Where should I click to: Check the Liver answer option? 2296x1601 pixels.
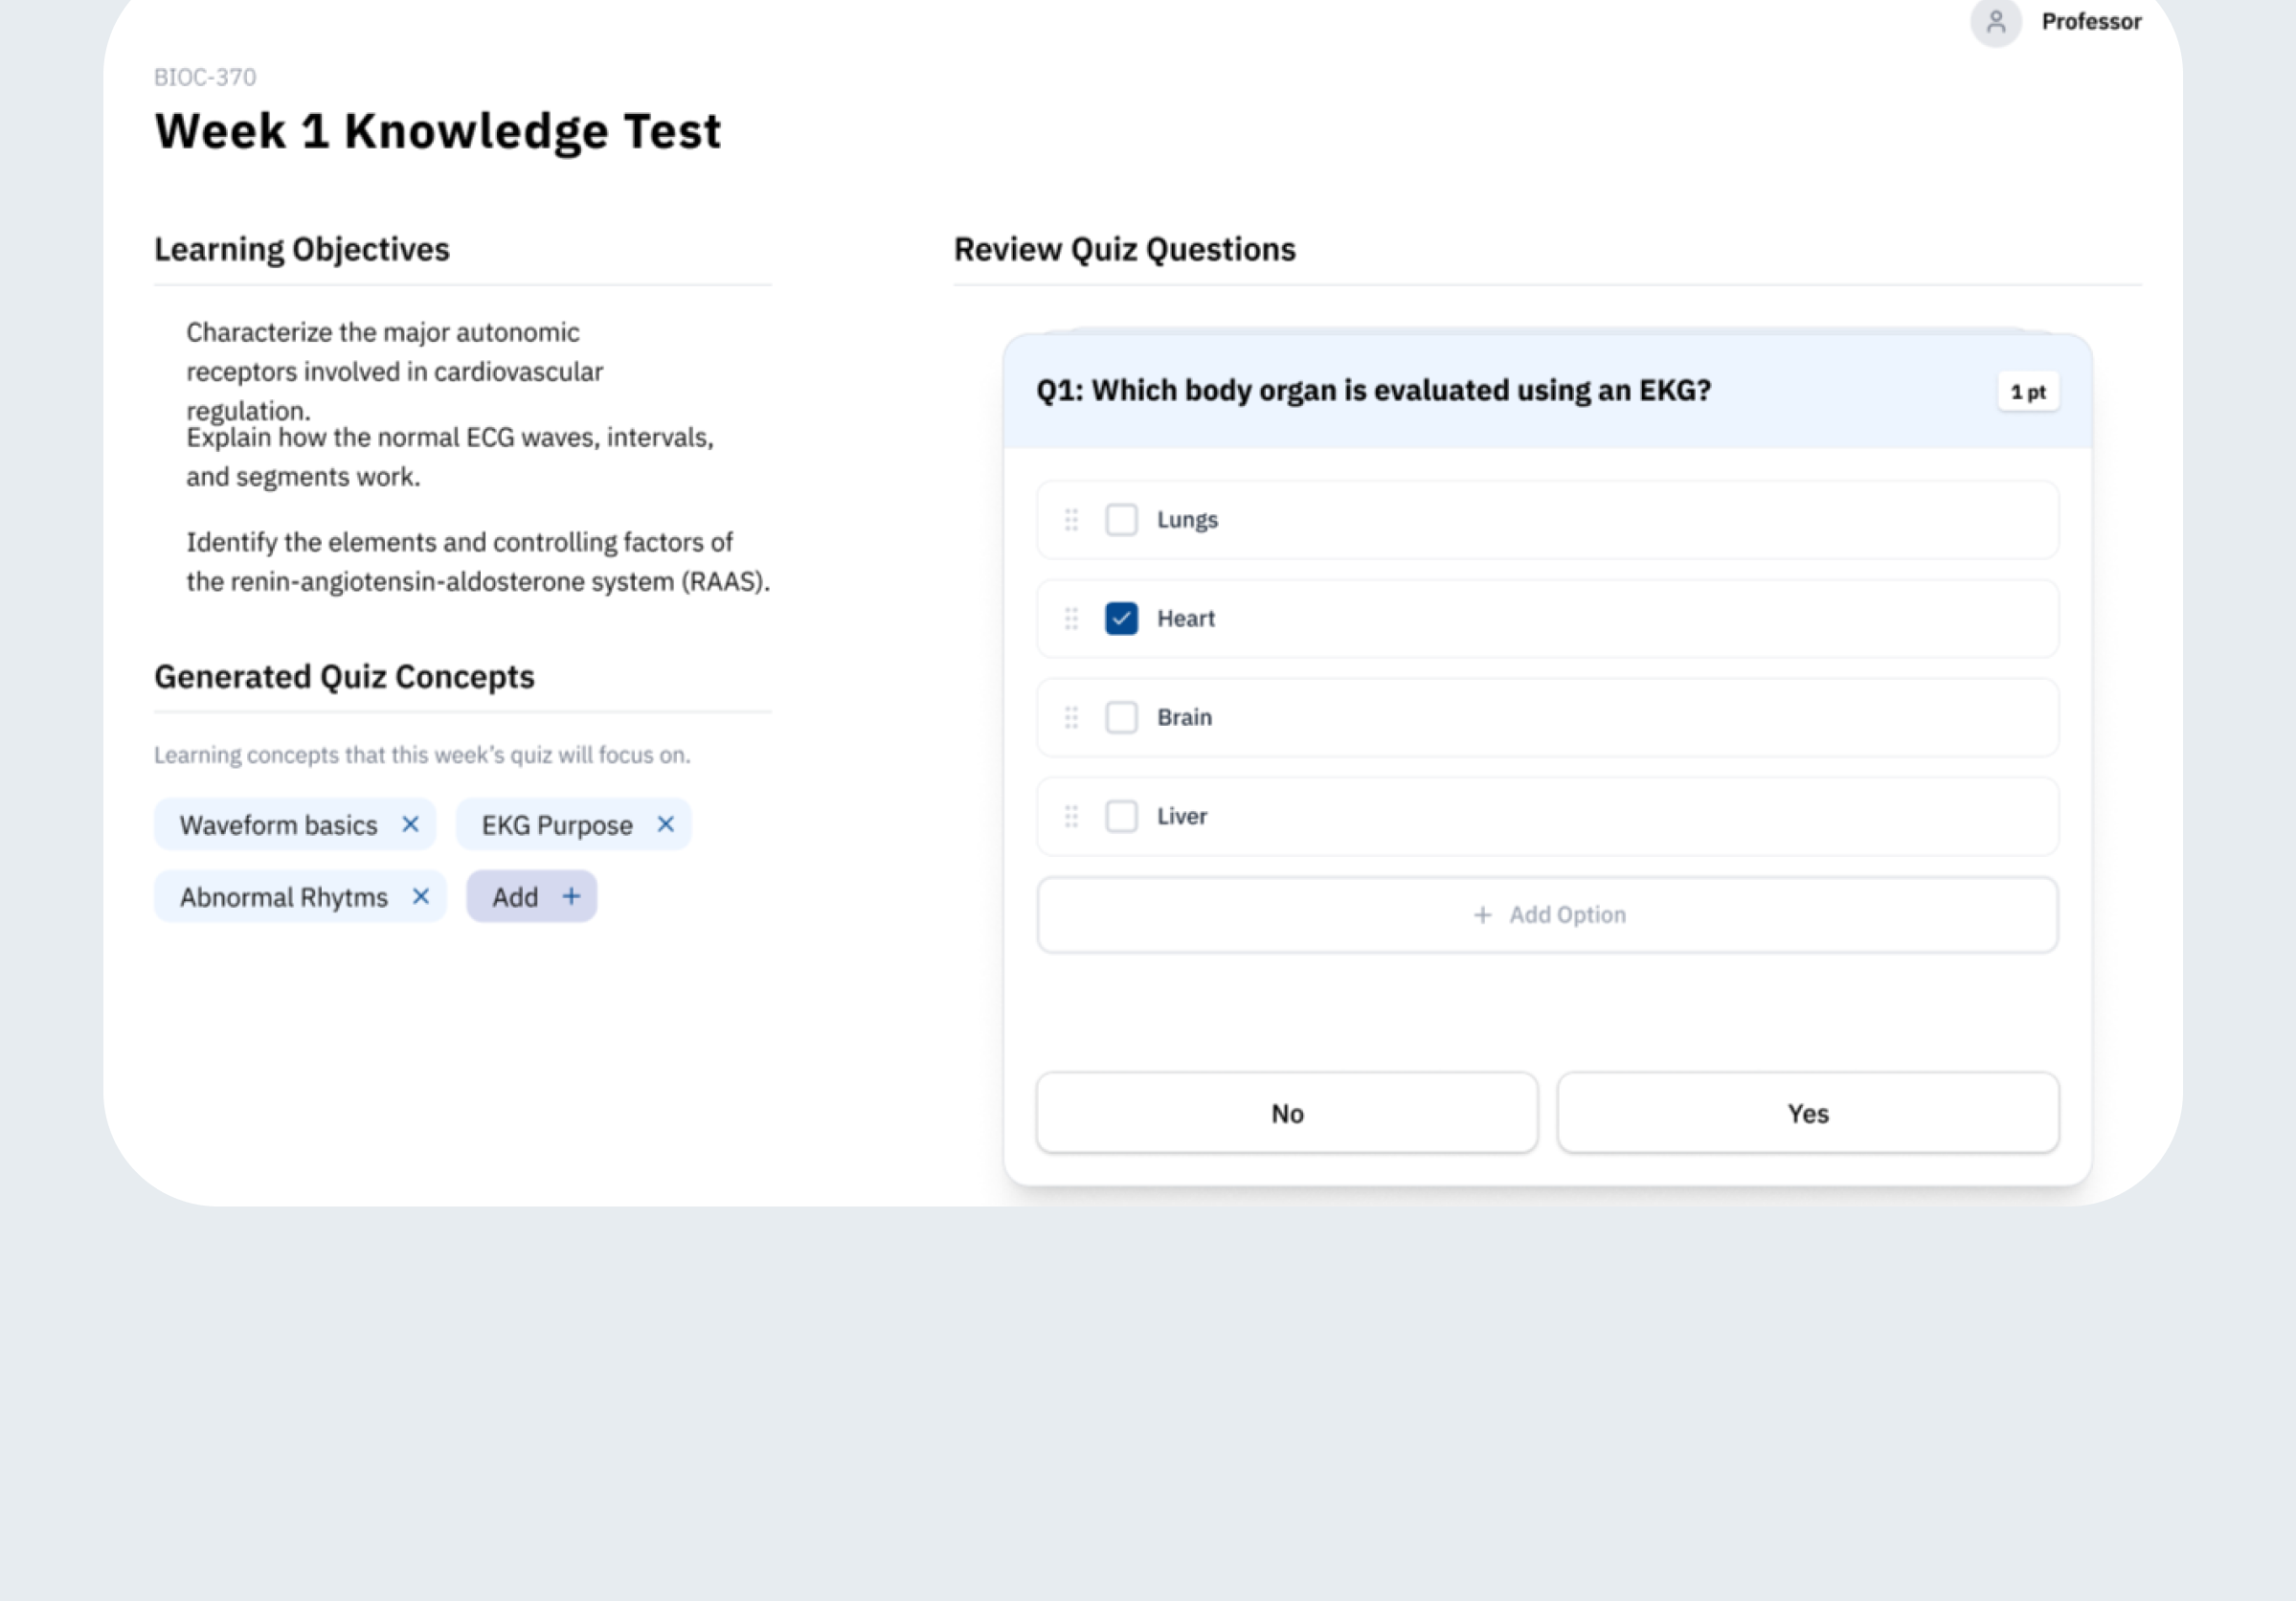click(1121, 816)
